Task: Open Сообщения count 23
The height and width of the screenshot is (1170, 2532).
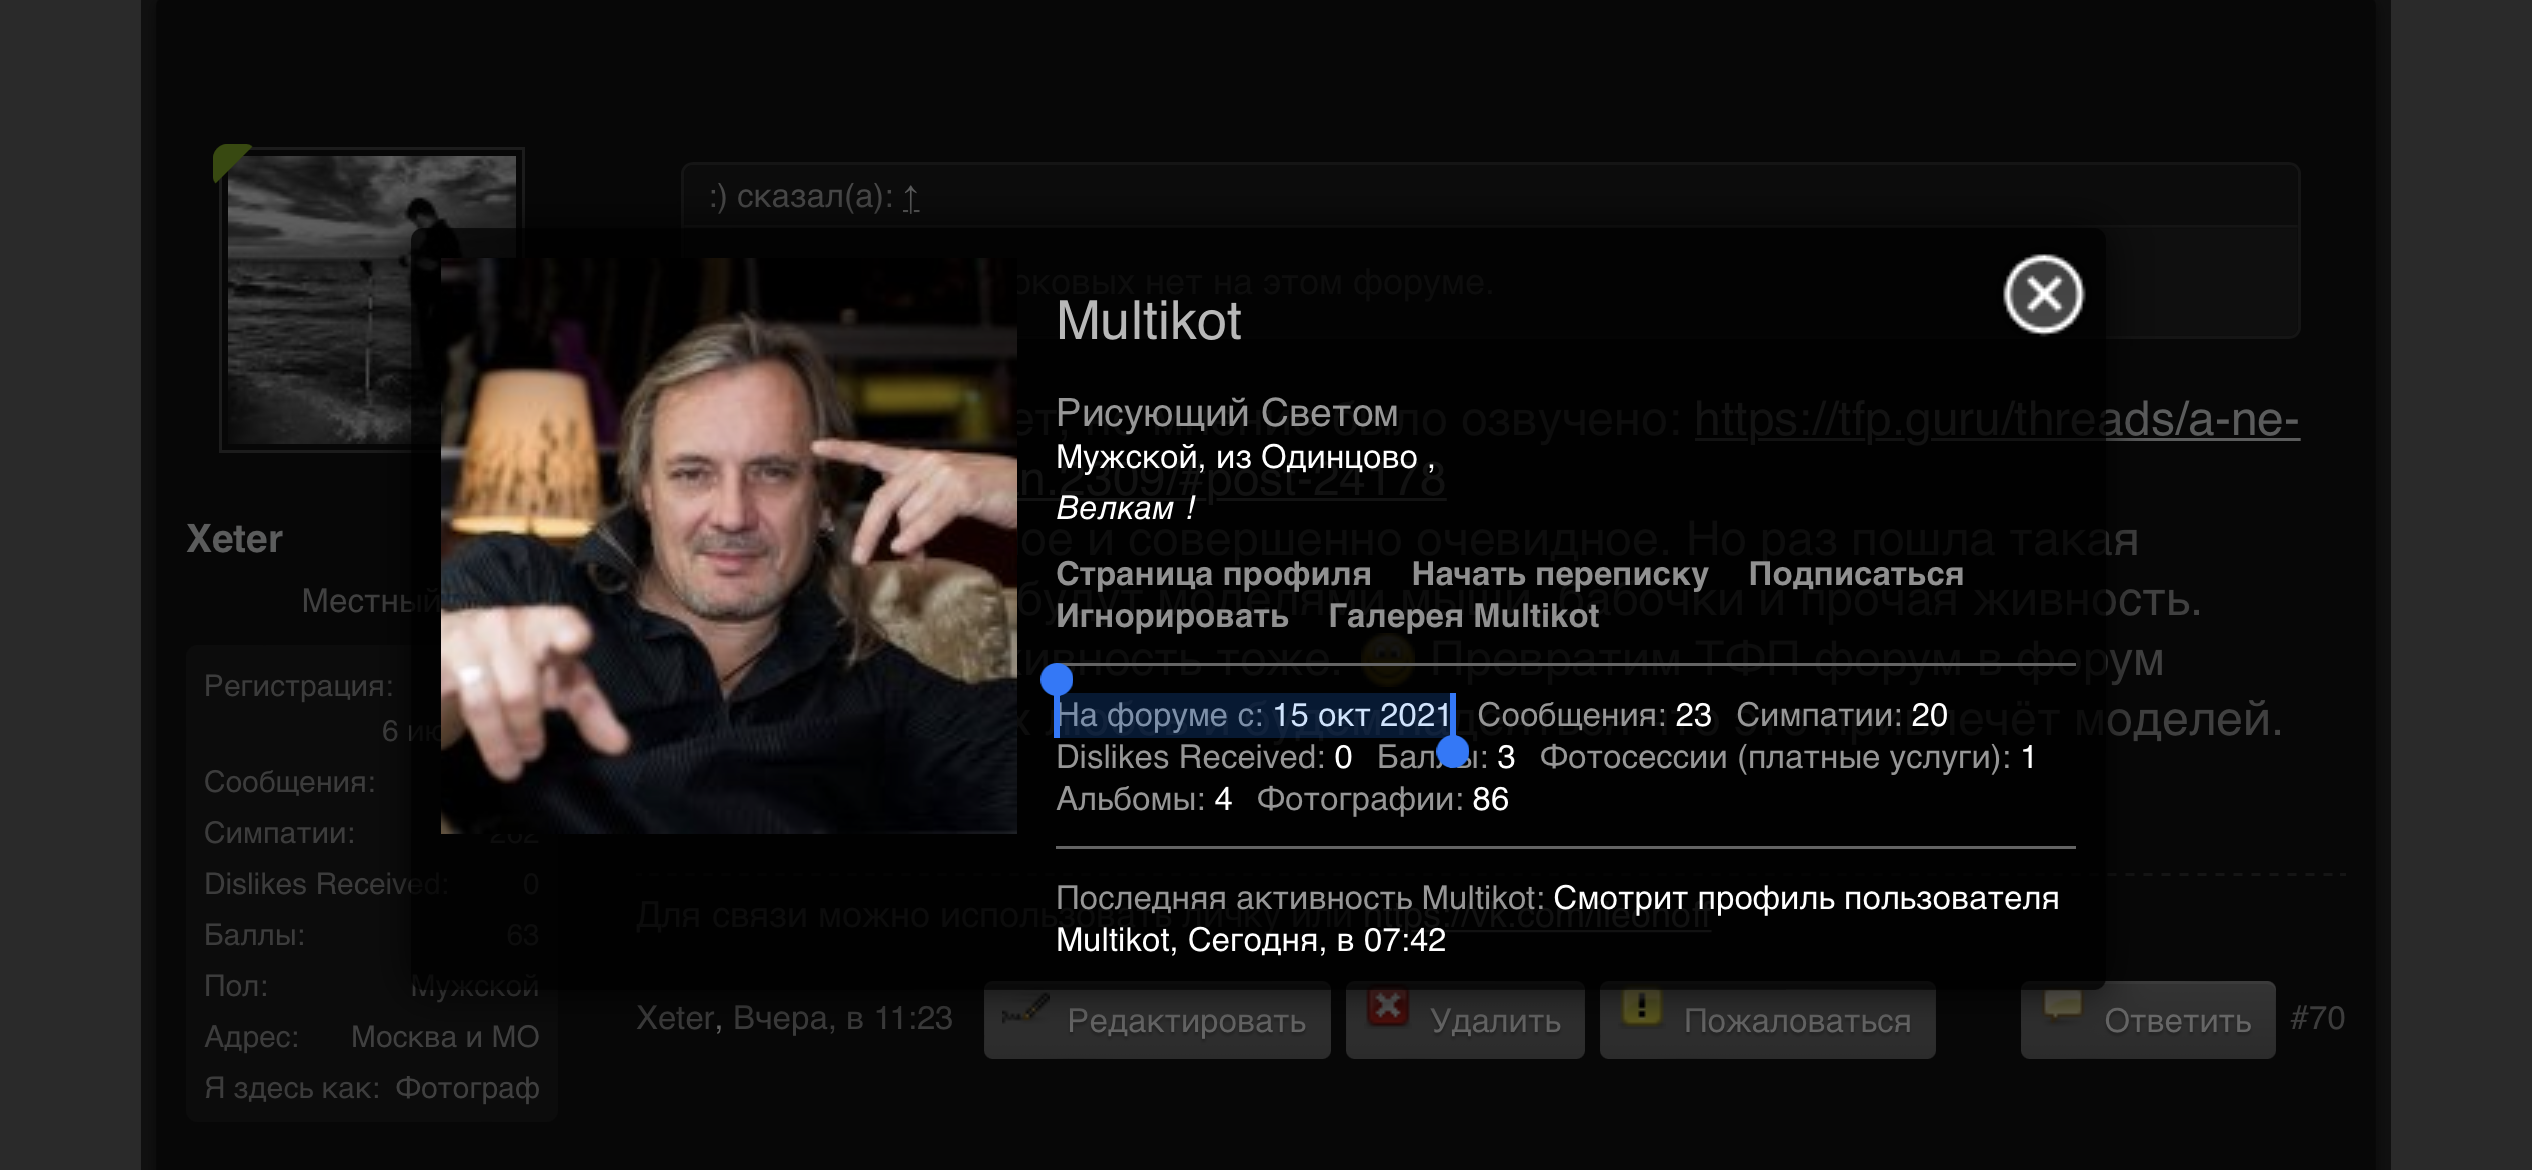Action: click(1693, 715)
